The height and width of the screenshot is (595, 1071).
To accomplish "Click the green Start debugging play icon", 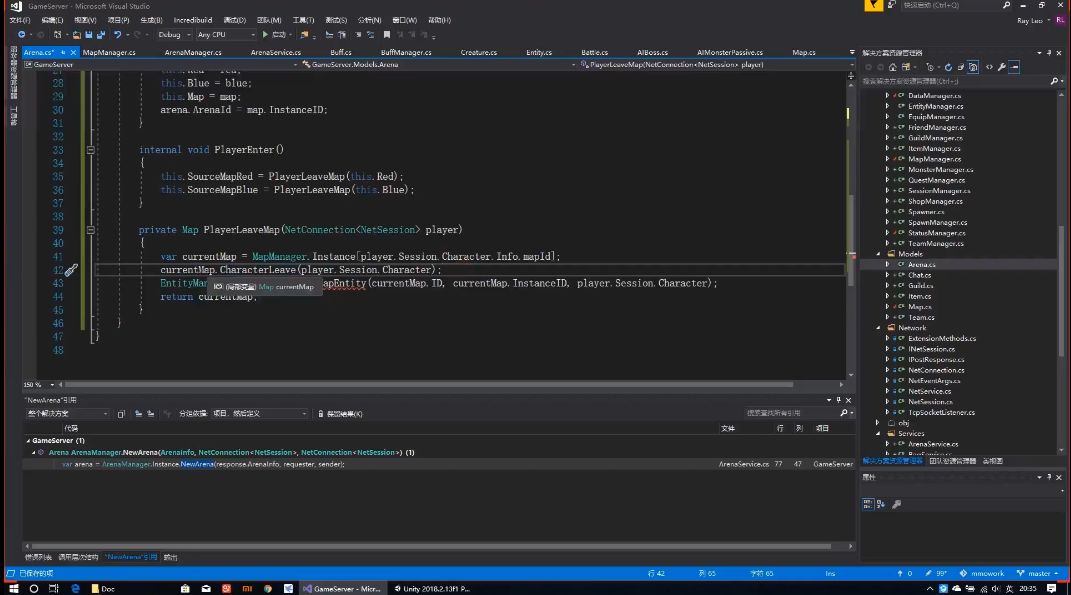I will pos(265,34).
